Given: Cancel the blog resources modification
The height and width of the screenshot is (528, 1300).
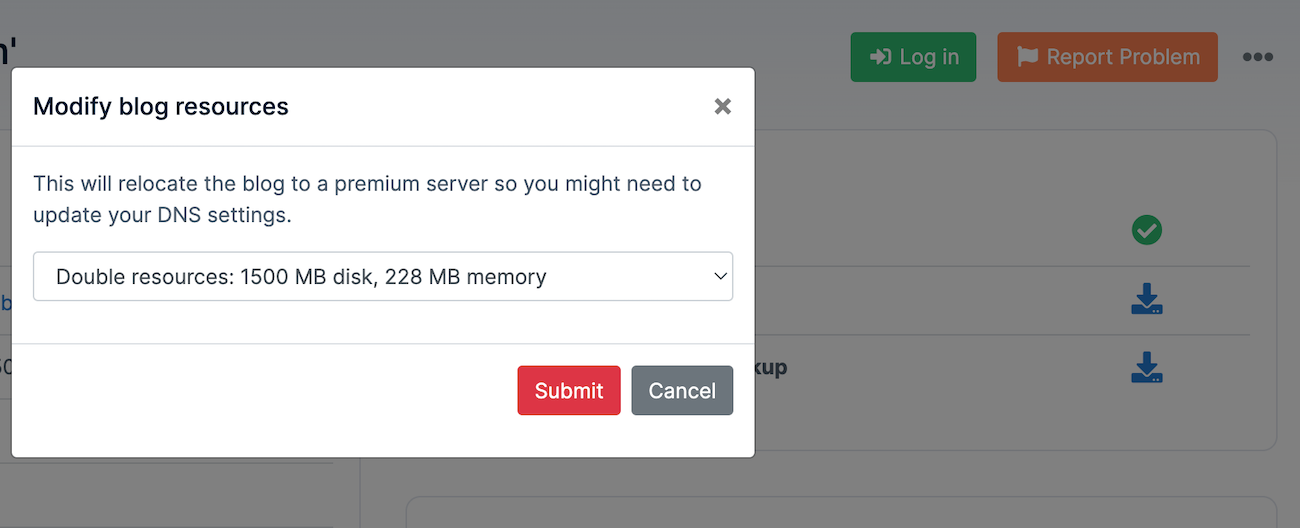Looking at the screenshot, I should pos(682,390).
